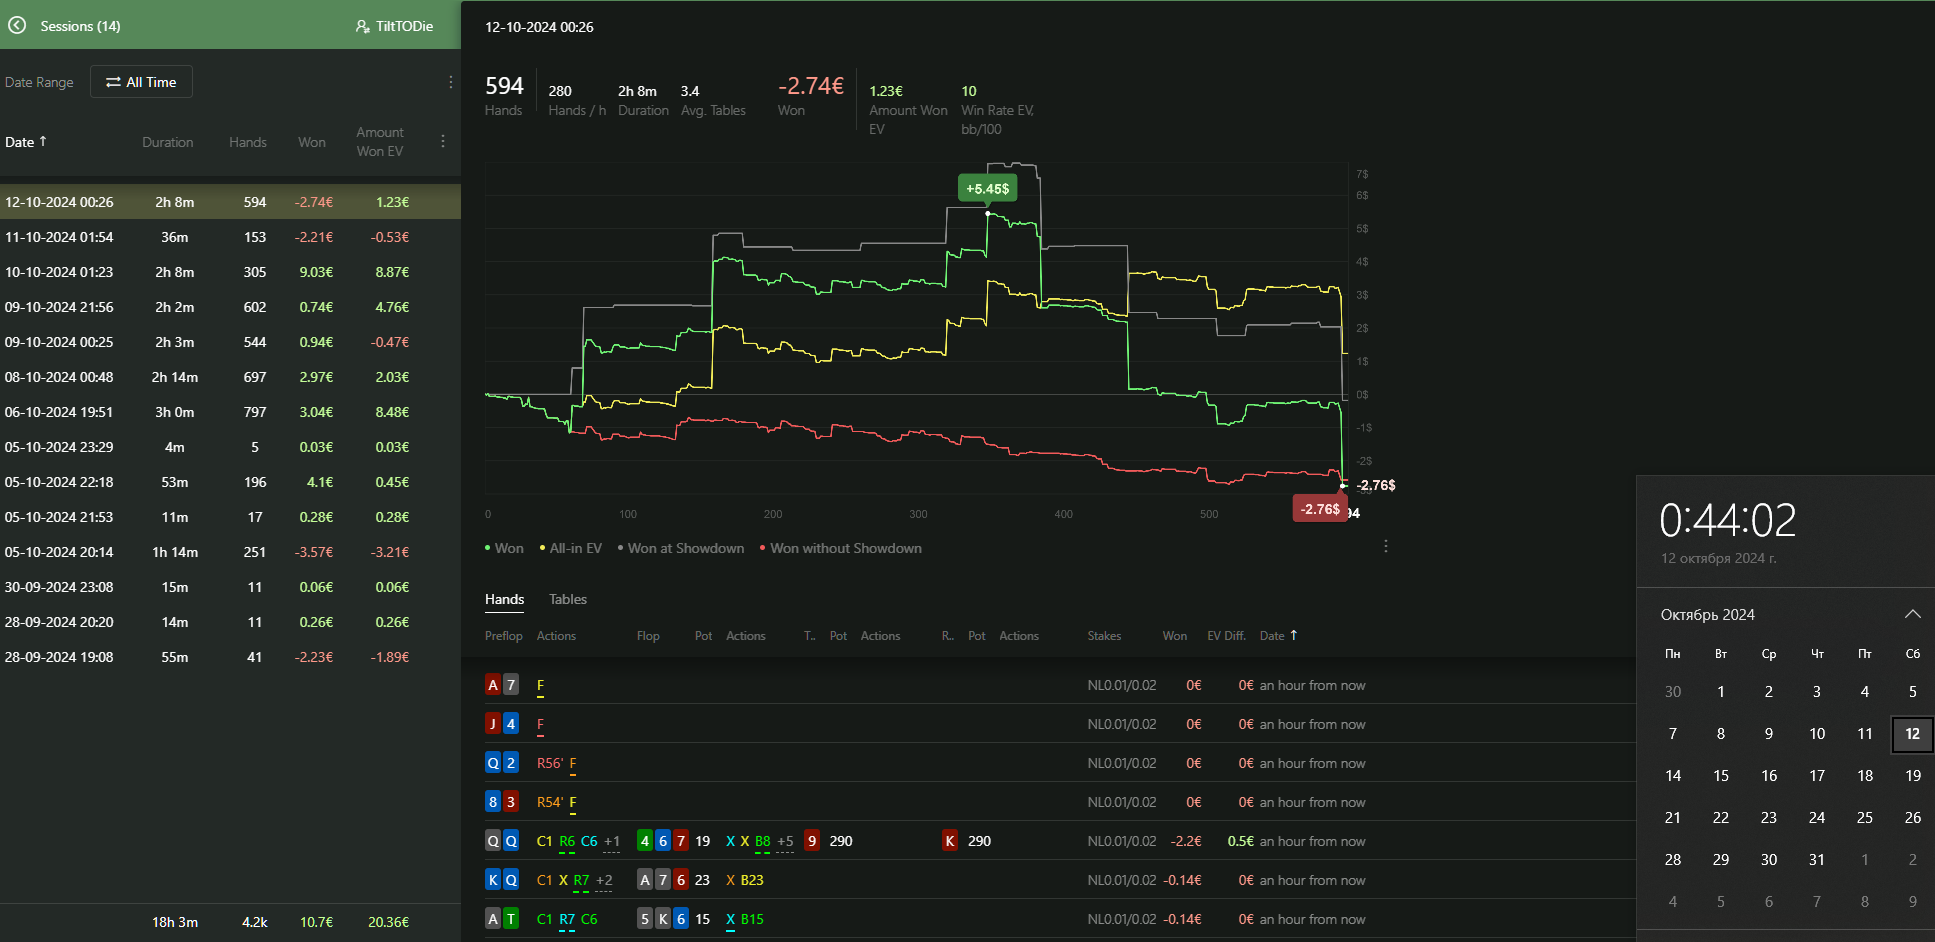Select session 28-09-2024 20:20
This screenshot has width=1935, height=942.
click(230, 622)
